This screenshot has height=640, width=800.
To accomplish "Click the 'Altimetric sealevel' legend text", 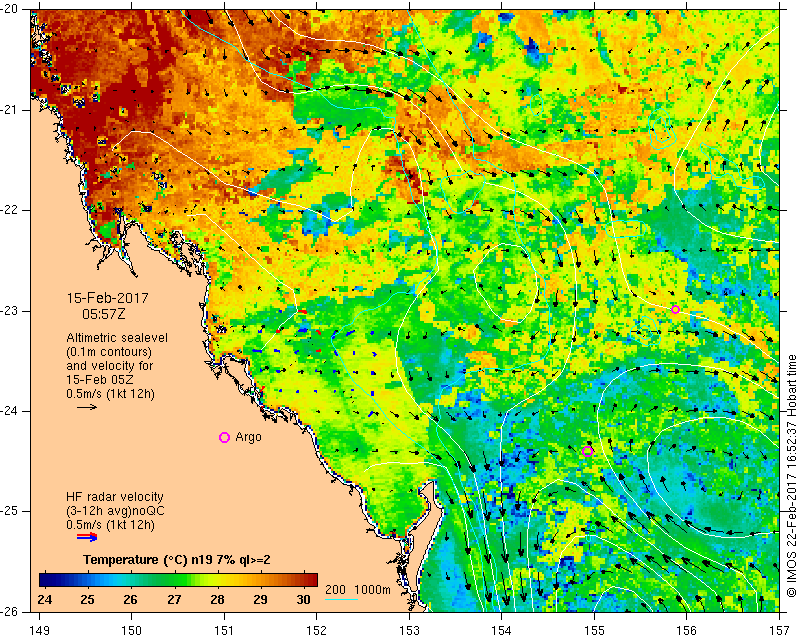I will (x=117, y=338).
